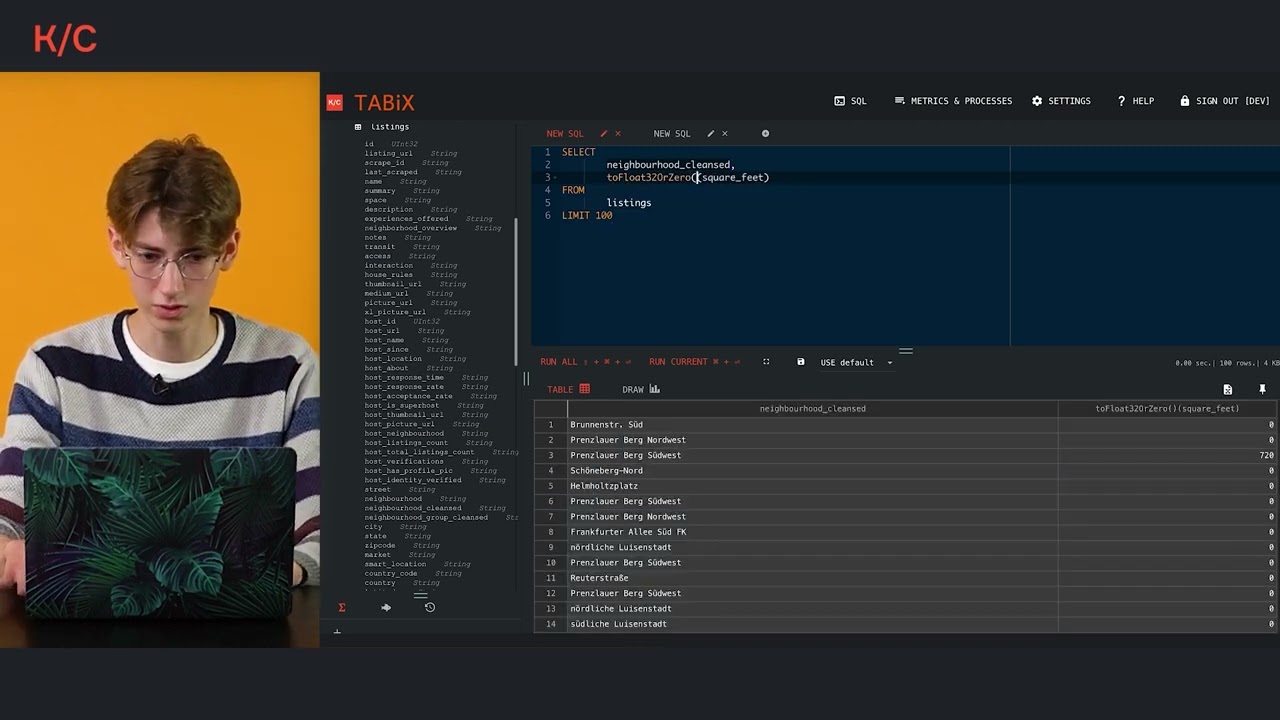Viewport: 1280px width, 720px height.
Task: Click the SELECT keyword on line 1
Action: [x=578, y=152]
